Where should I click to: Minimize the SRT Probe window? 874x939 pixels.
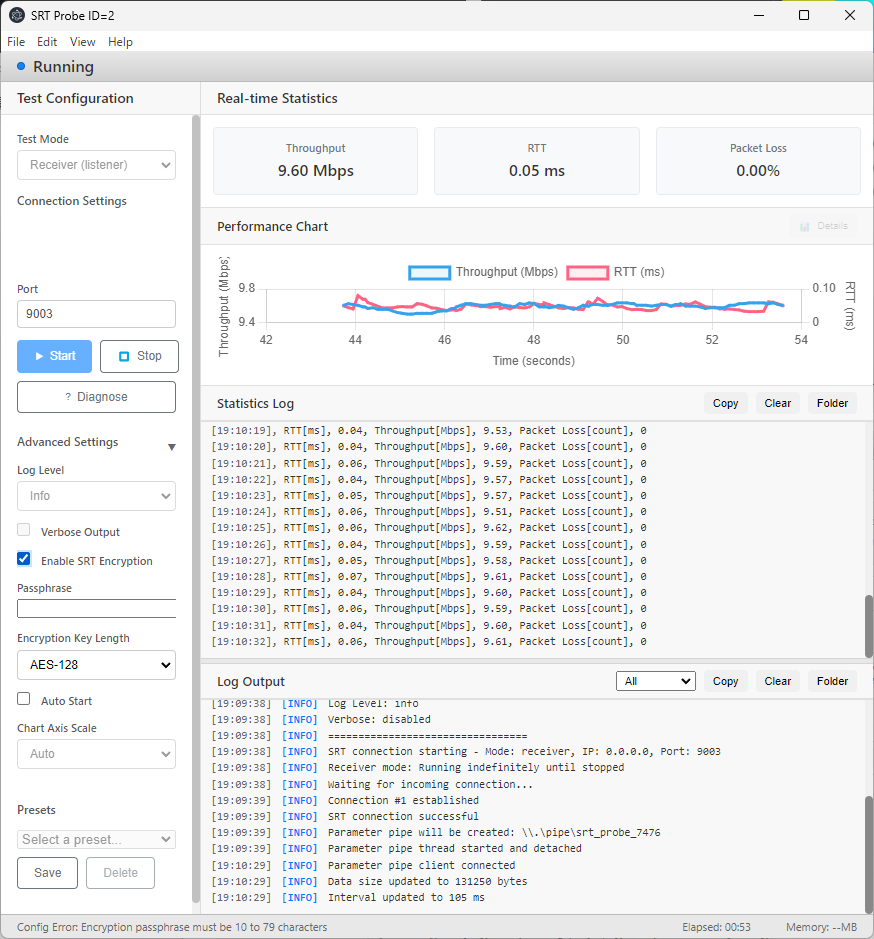click(759, 16)
